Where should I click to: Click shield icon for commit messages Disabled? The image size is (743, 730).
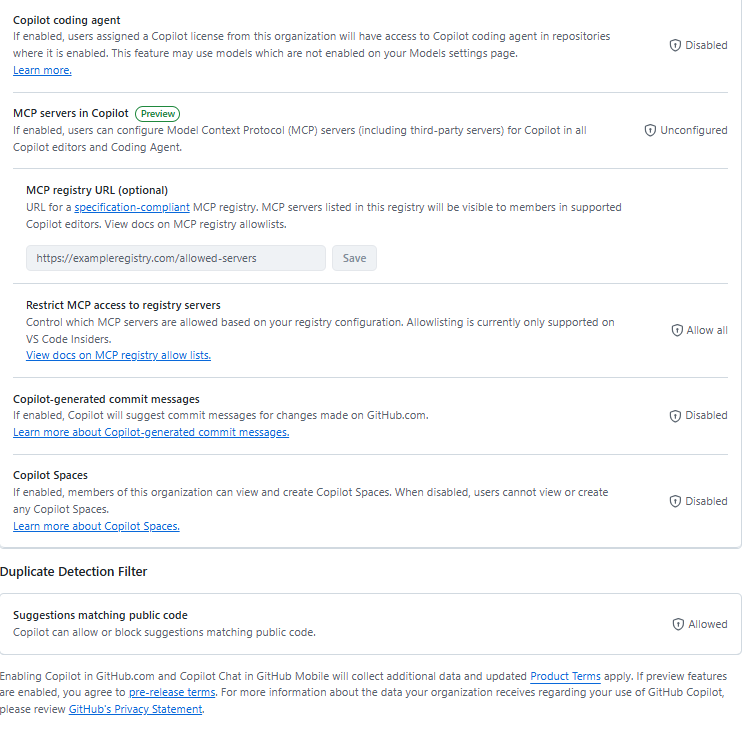pos(675,416)
